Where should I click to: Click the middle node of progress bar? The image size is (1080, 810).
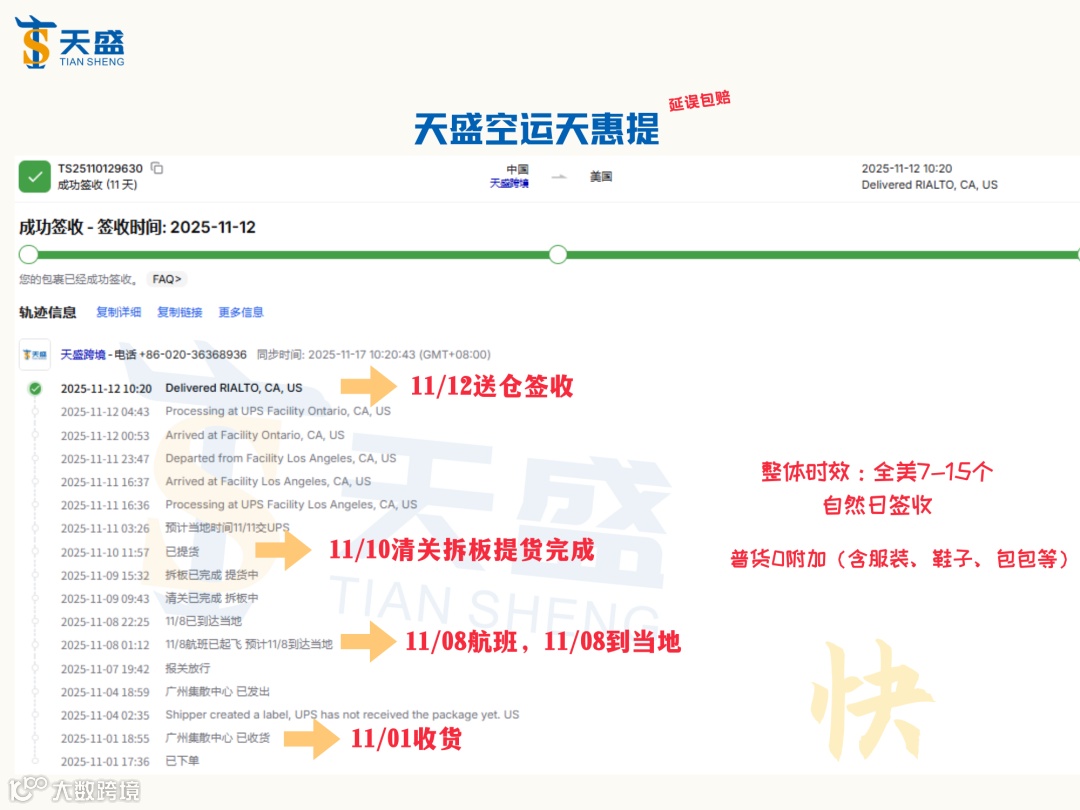(x=558, y=255)
